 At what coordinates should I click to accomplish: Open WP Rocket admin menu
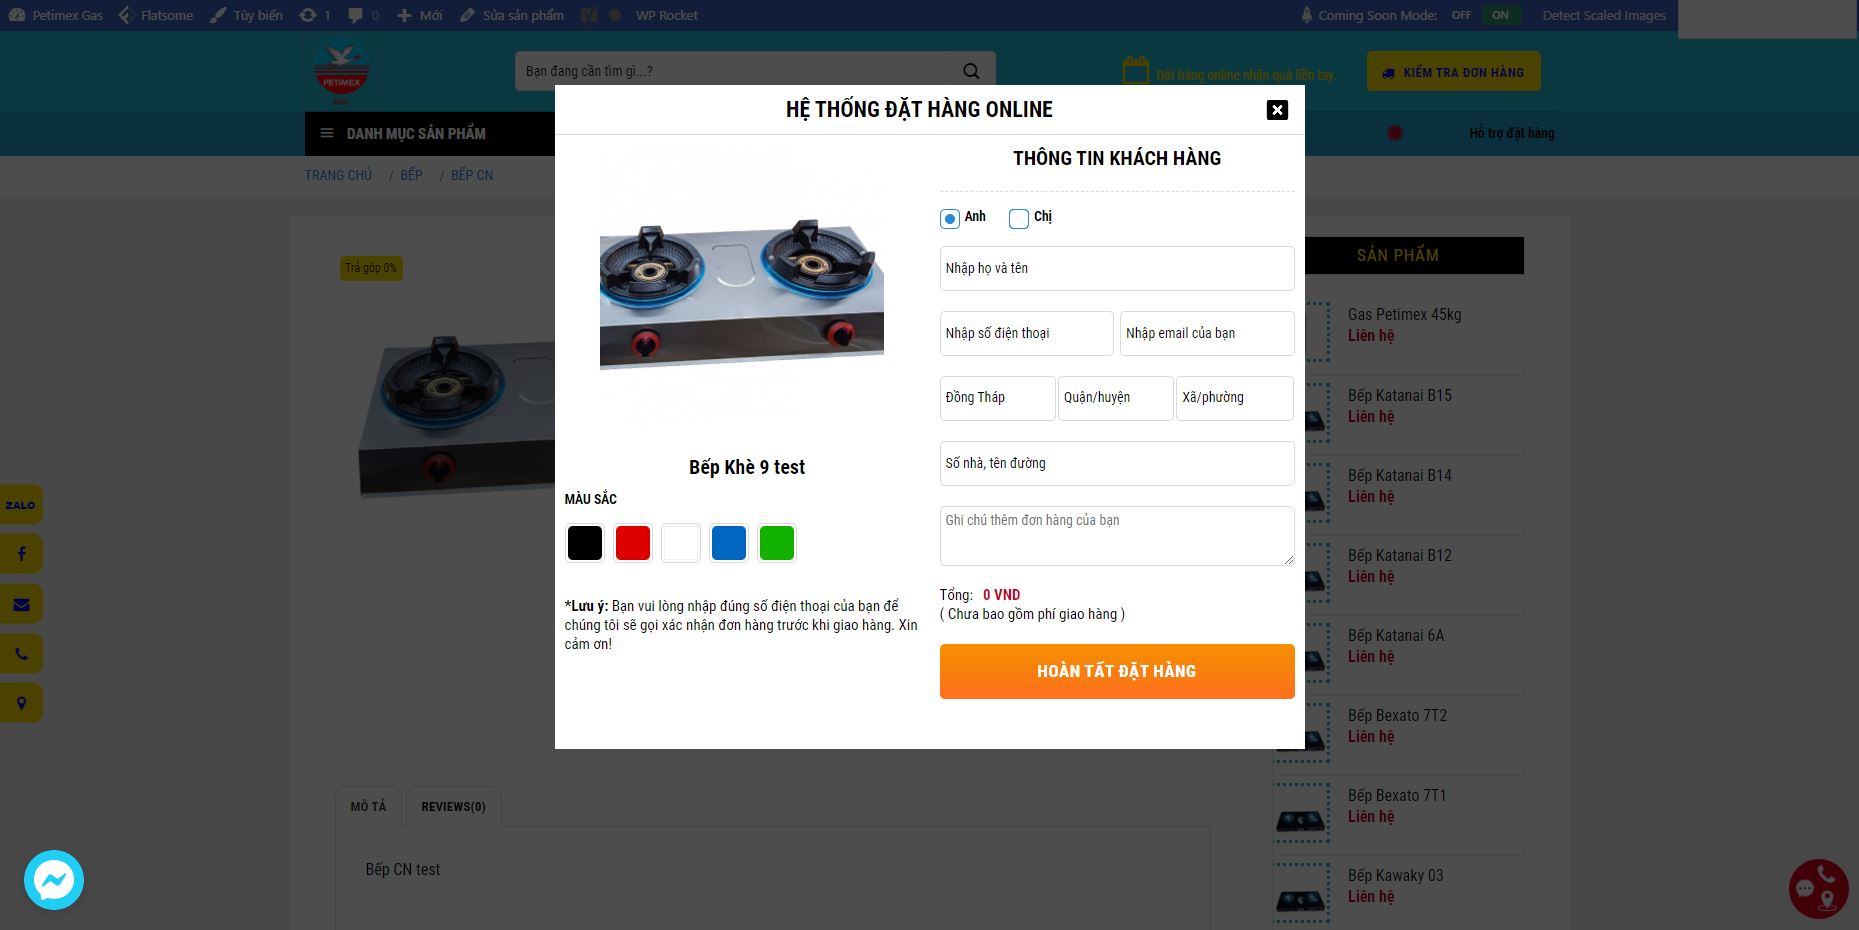pyautogui.click(x=666, y=15)
